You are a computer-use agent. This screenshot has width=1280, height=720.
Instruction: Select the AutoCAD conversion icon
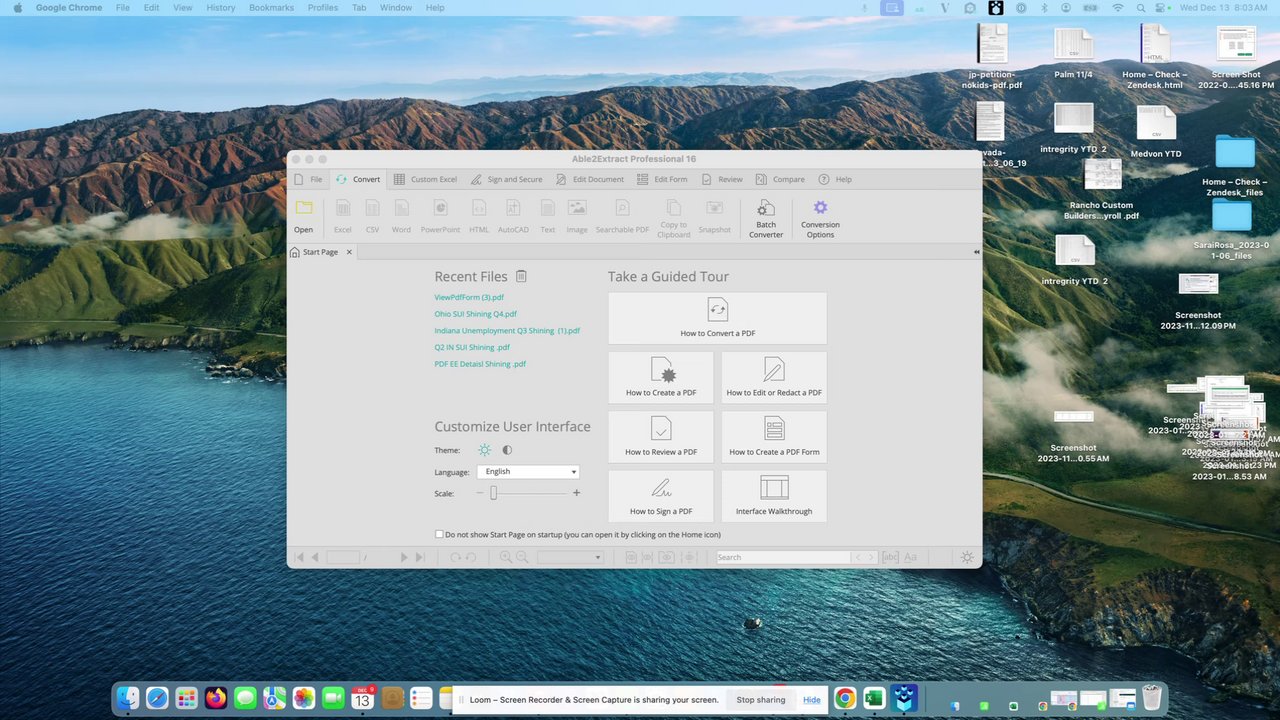pos(513,216)
